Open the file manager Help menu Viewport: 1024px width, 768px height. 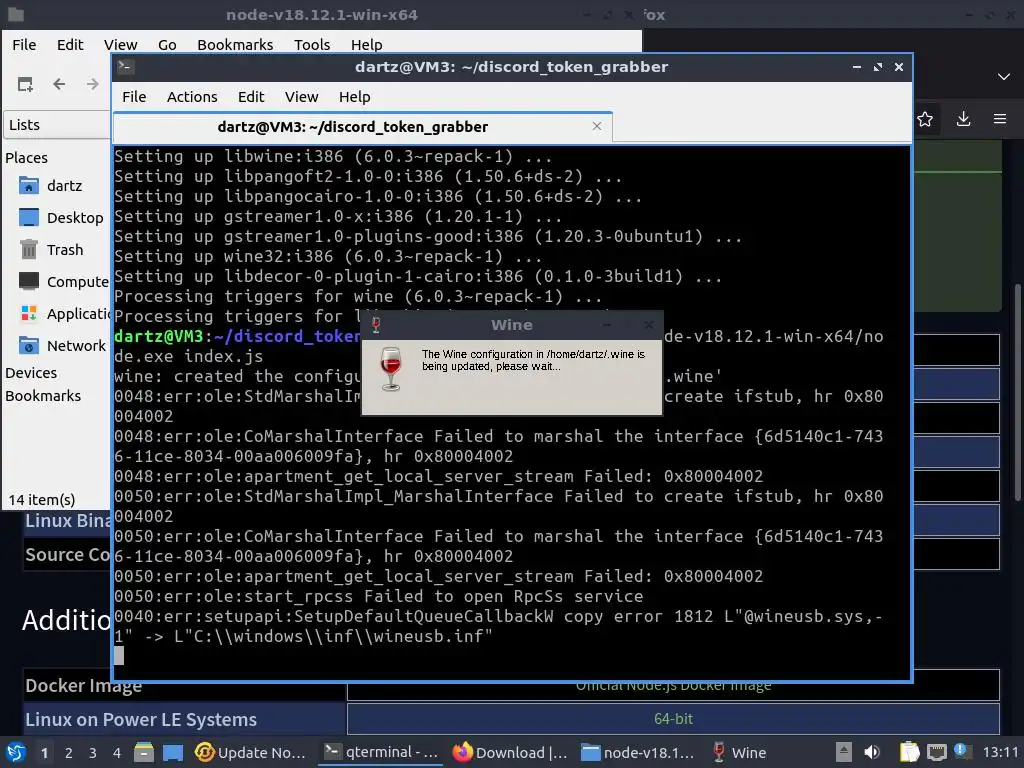pos(366,44)
